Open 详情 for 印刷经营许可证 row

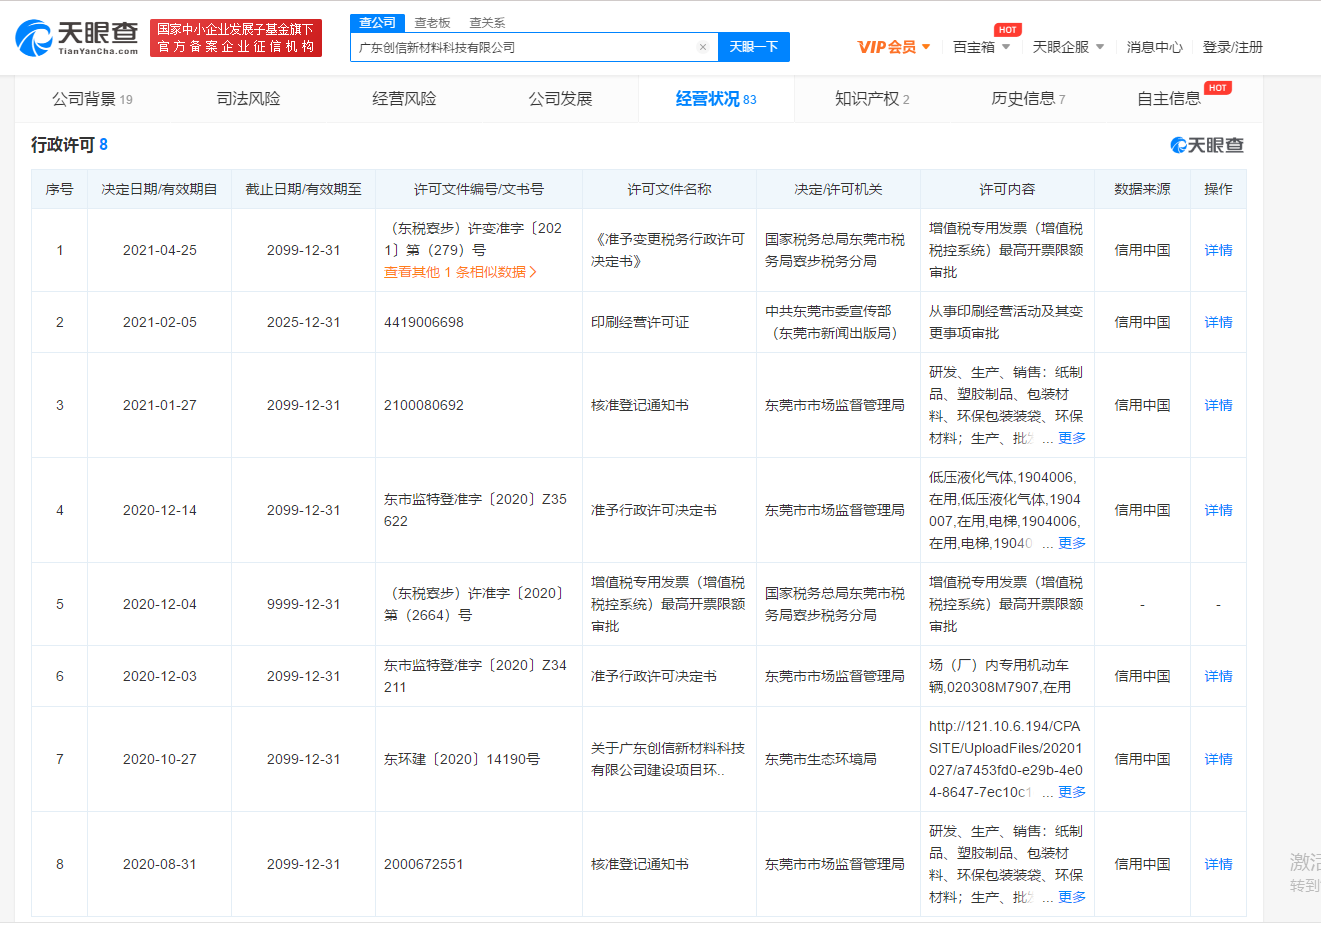pyautogui.click(x=1218, y=322)
